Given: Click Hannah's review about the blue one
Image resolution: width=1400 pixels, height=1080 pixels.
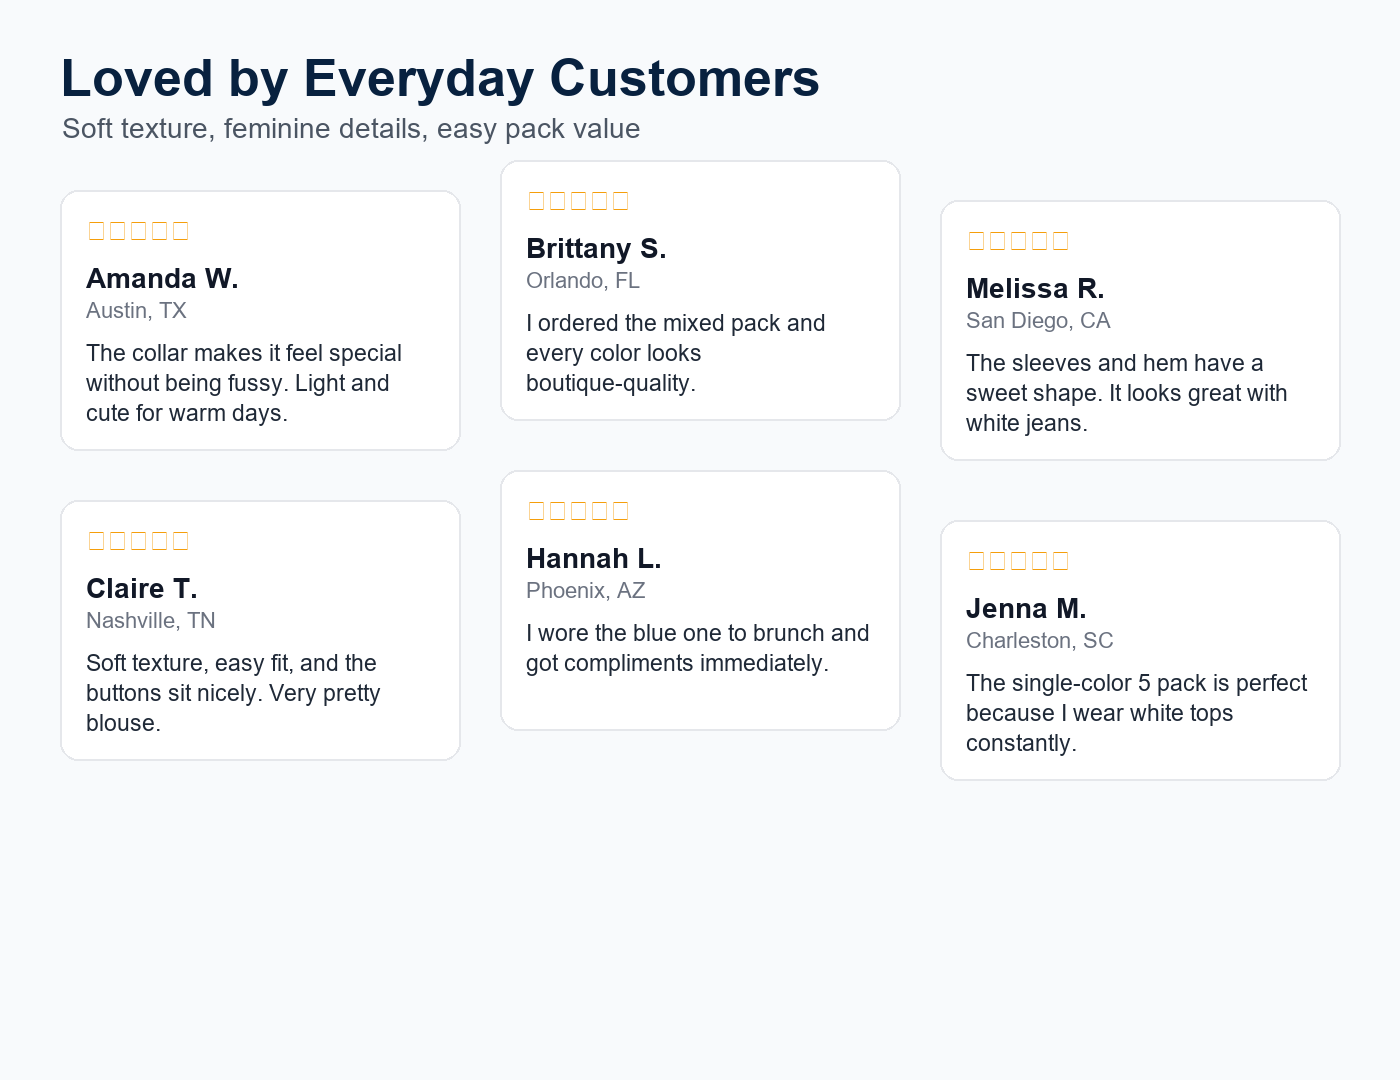Looking at the screenshot, I should click(698, 648).
